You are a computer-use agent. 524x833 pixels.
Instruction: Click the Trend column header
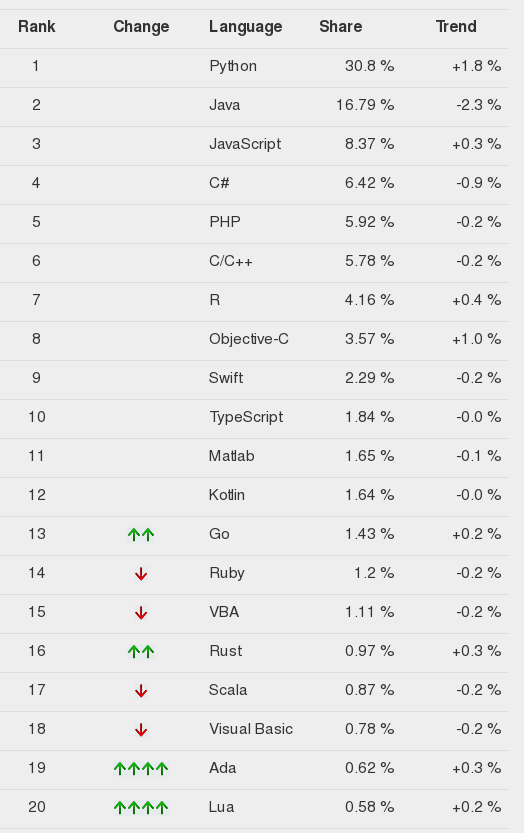click(456, 27)
